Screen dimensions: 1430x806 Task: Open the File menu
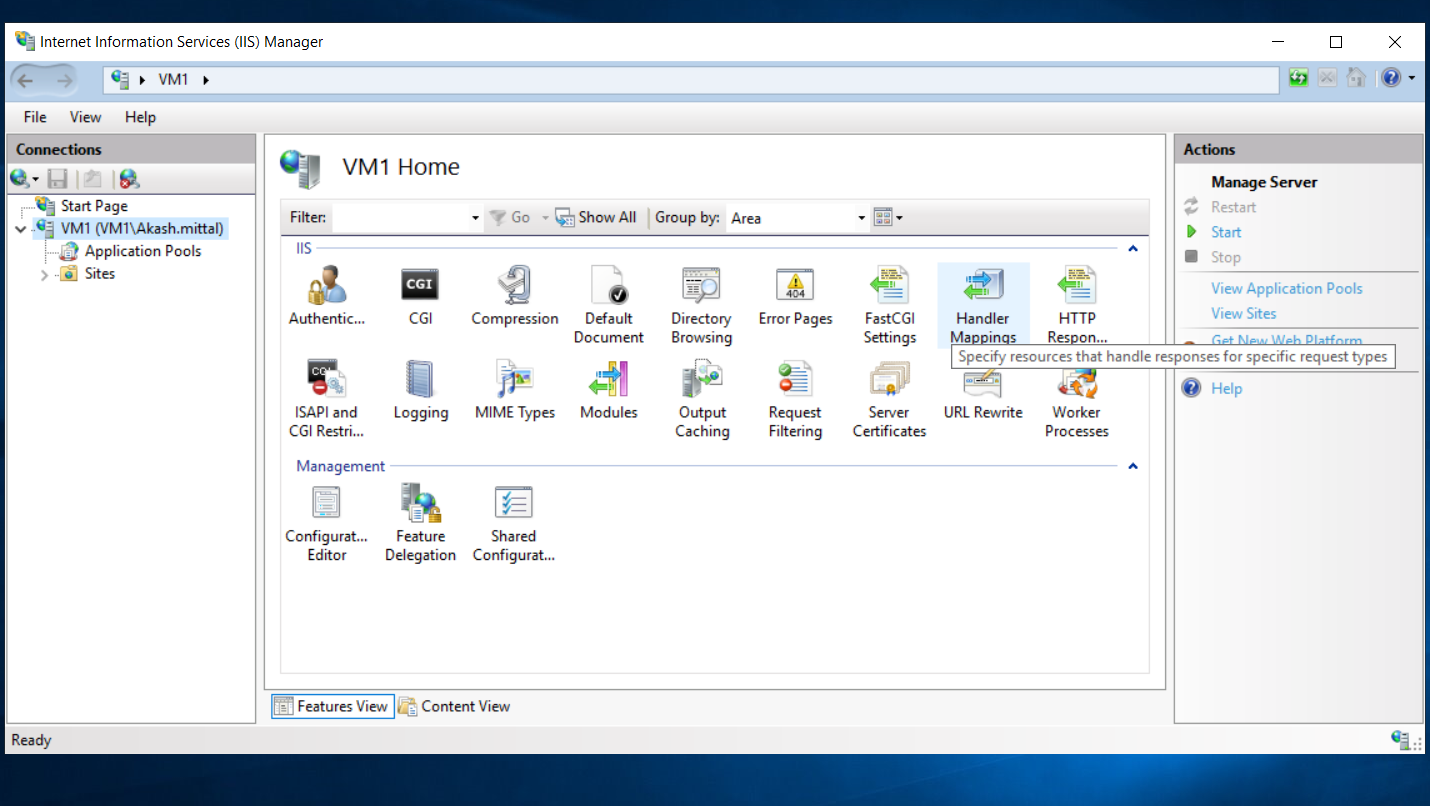coord(35,117)
